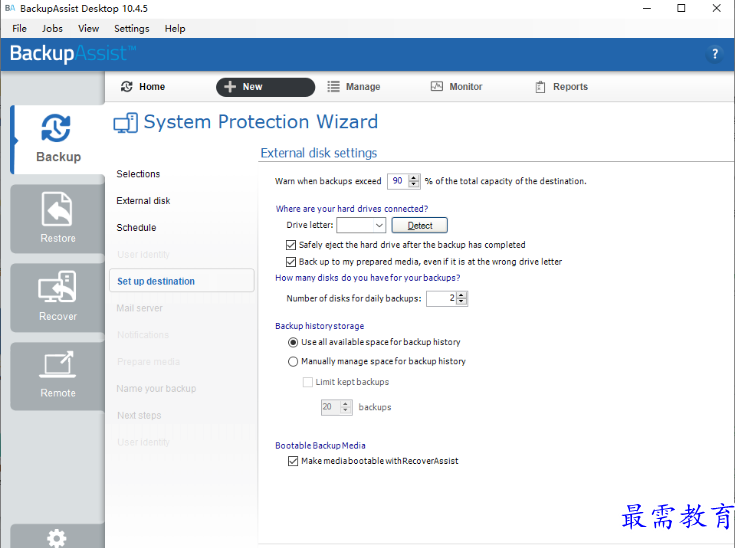Minimize the BackupAssist window
743x548 pixels.
tap(647, 9)
